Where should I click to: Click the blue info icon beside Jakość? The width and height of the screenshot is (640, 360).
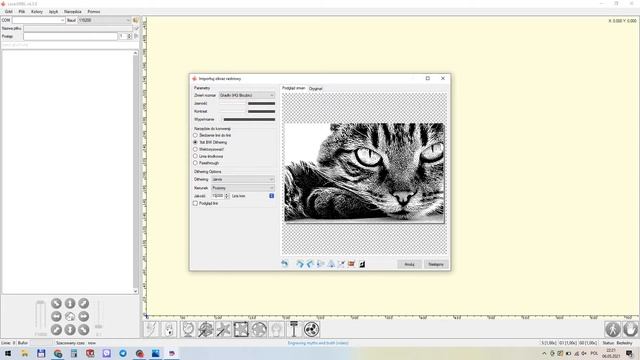click(271, 196)
